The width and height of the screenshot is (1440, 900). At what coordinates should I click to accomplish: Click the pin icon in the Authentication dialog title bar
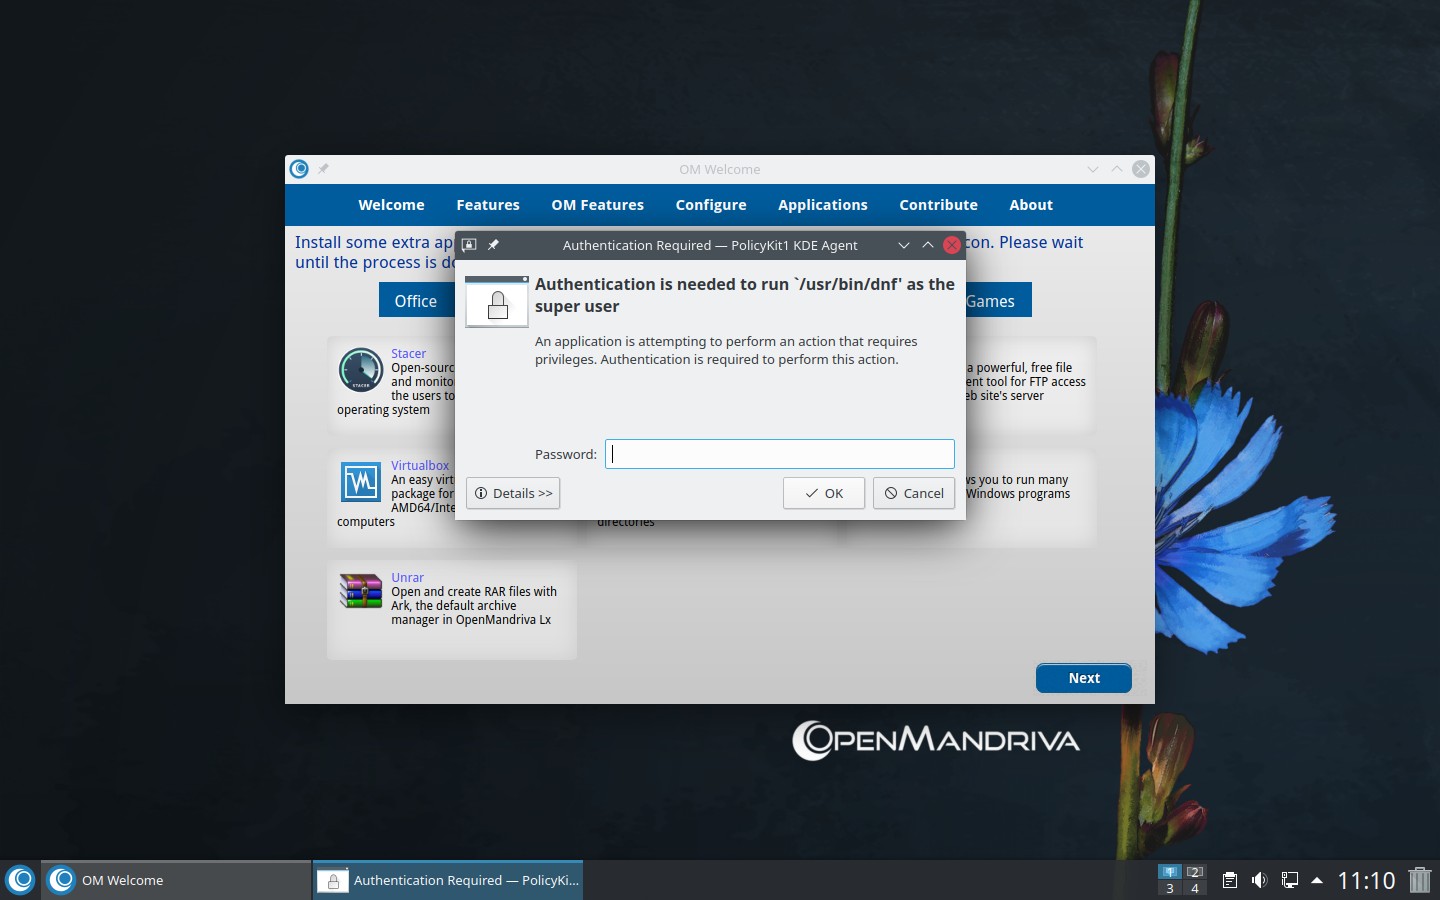[493, 245]
